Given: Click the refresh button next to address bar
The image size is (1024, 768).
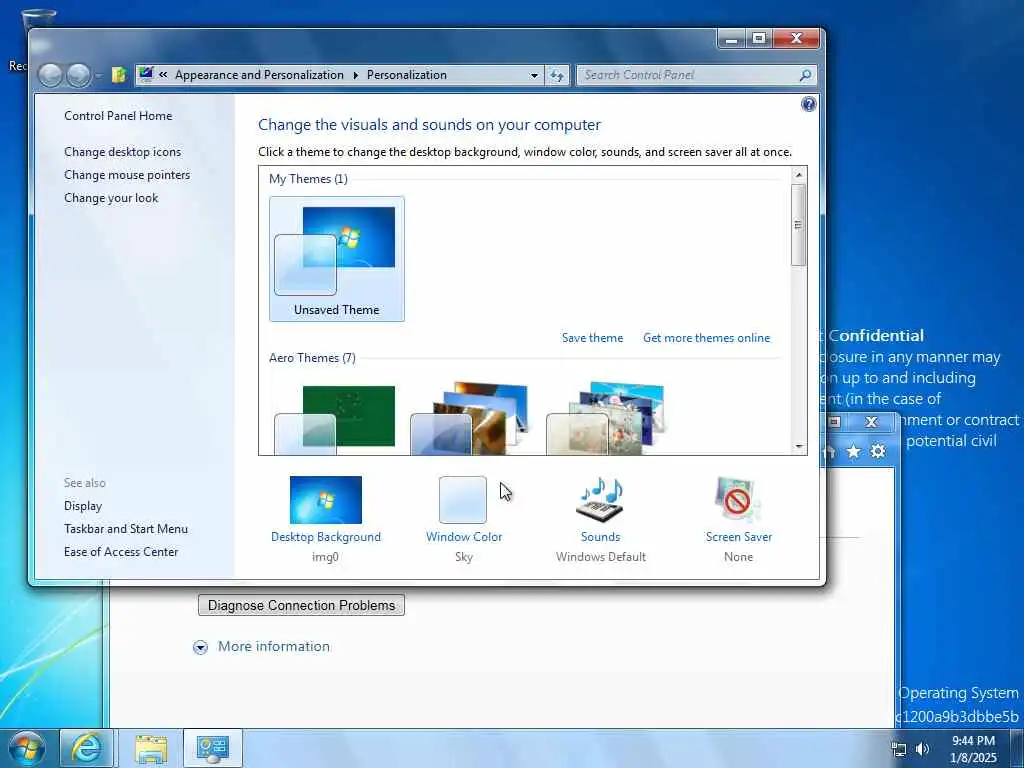Looking at the screenshot, I should [556, 75].
